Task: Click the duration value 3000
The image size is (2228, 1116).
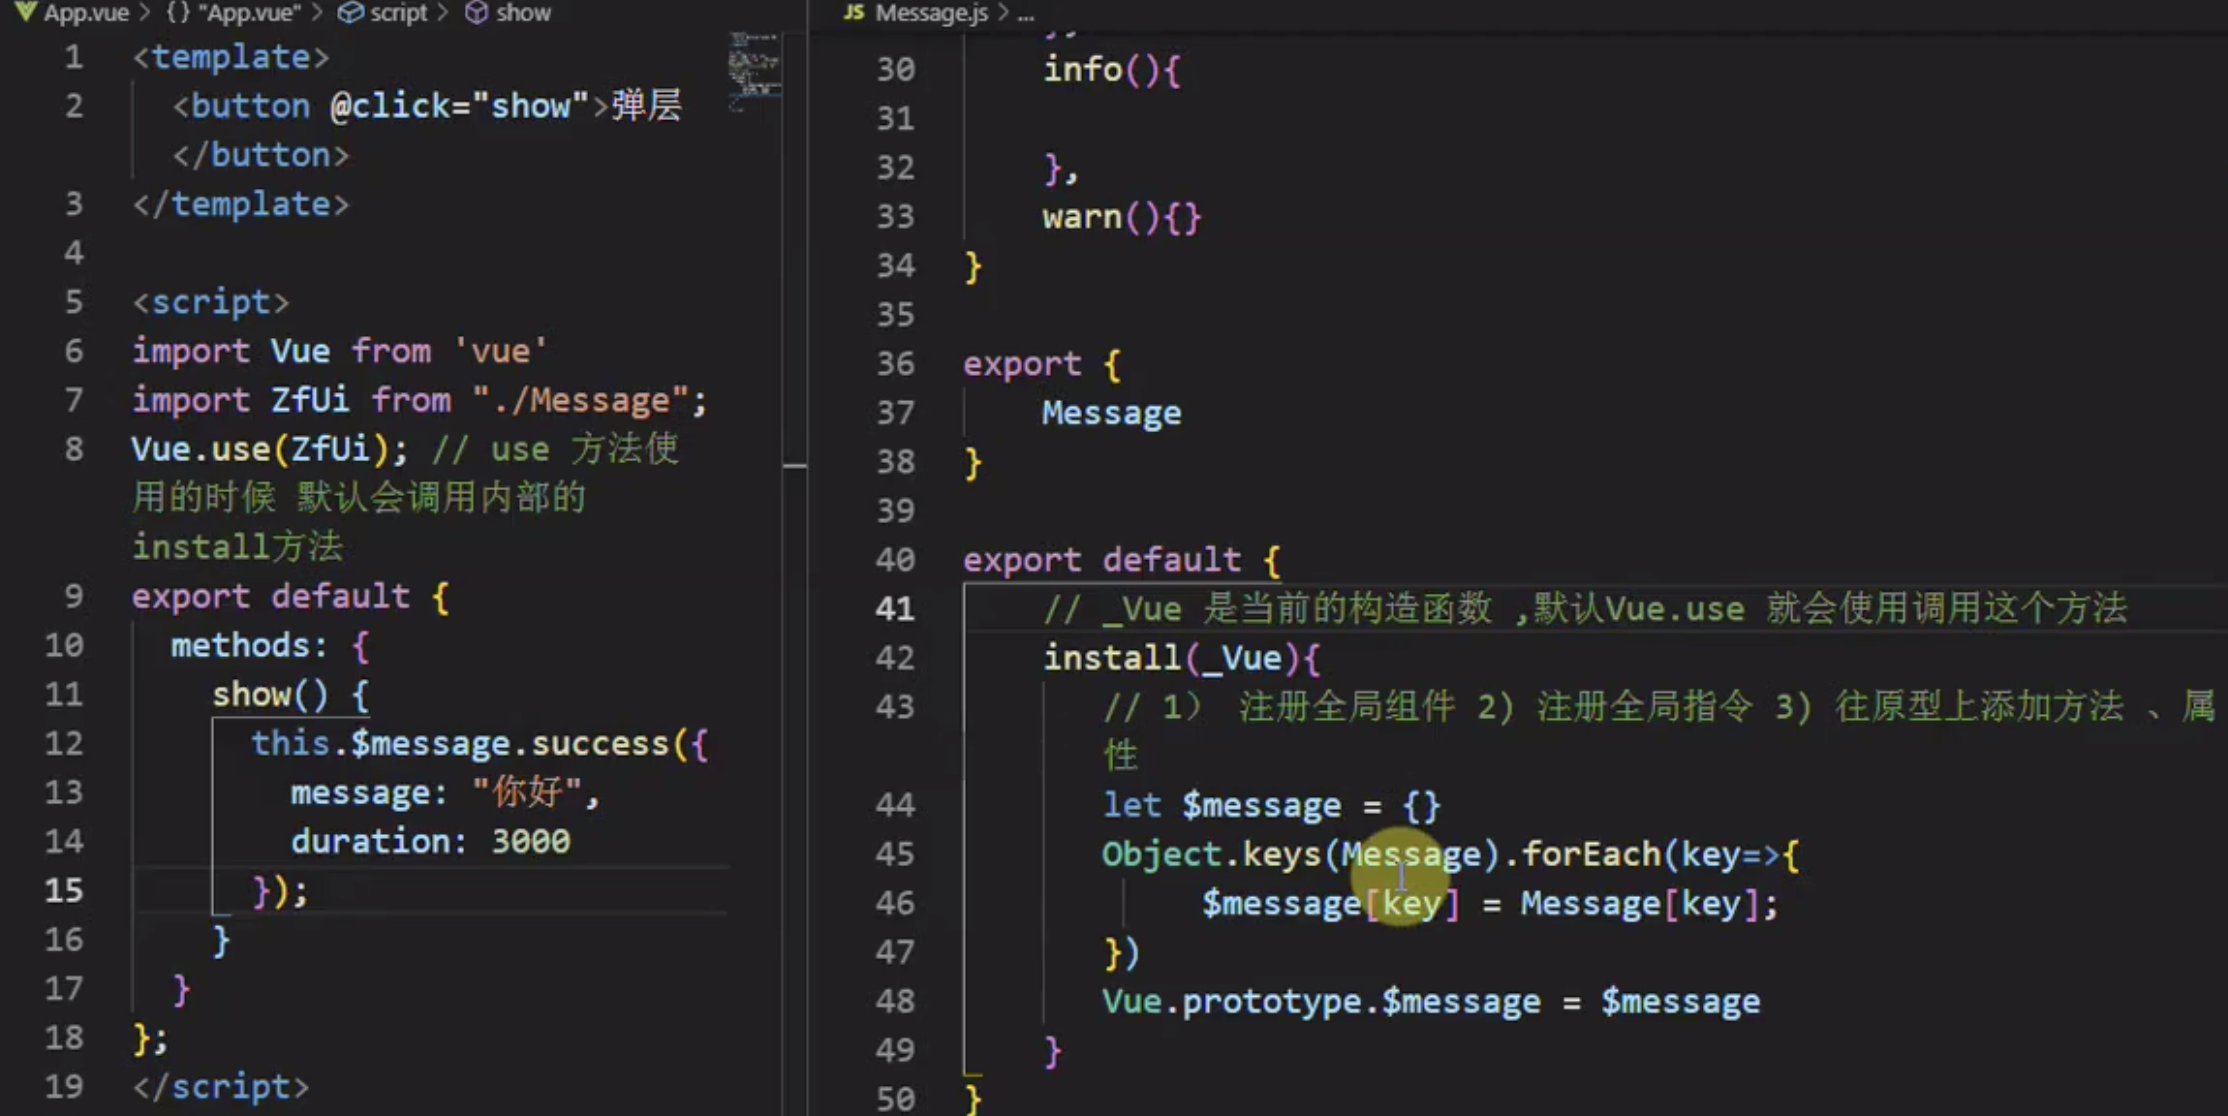Action: [530, 841]
